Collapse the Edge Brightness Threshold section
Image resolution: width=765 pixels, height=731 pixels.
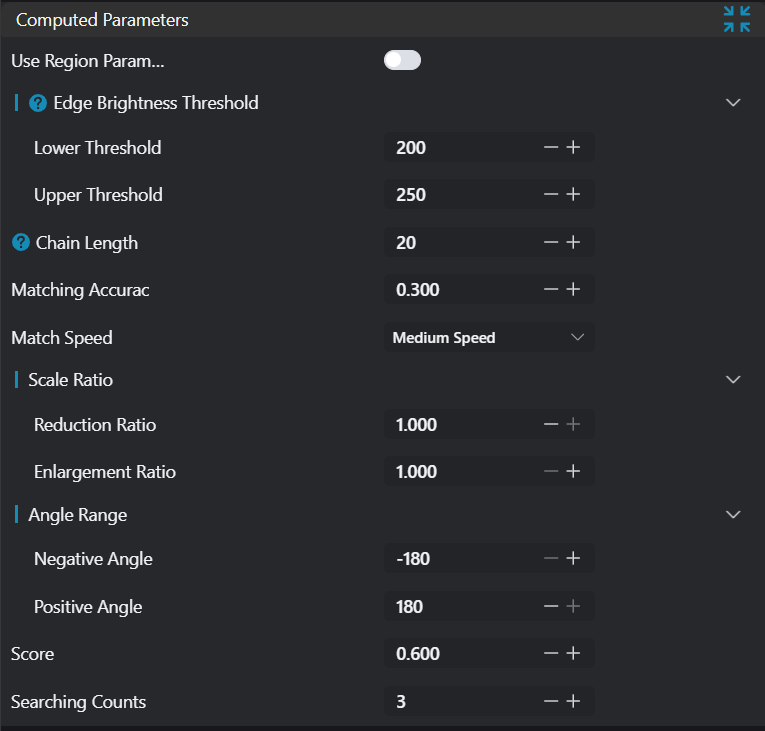coord(733,103)
